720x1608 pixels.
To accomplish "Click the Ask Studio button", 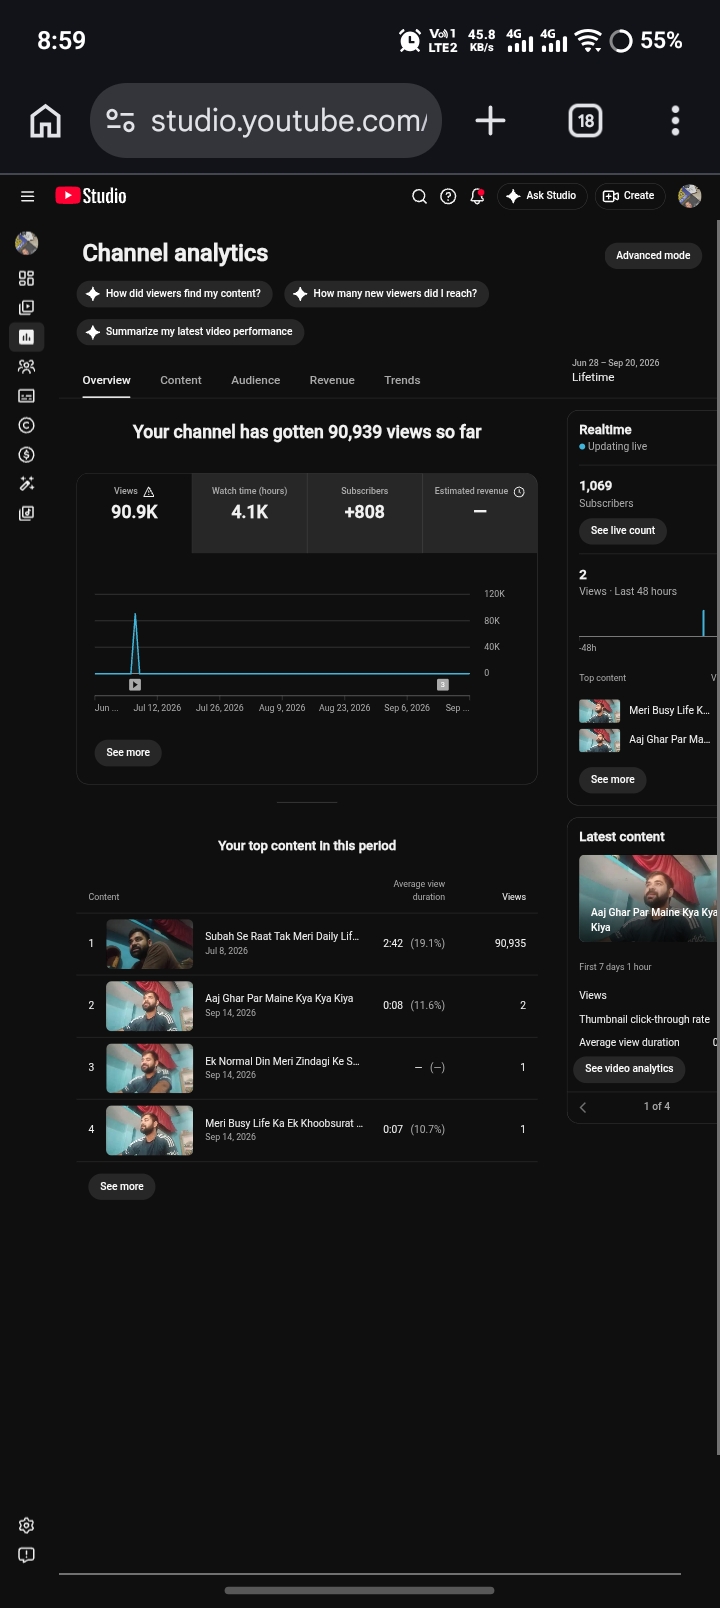I will [x=541, y=196].
